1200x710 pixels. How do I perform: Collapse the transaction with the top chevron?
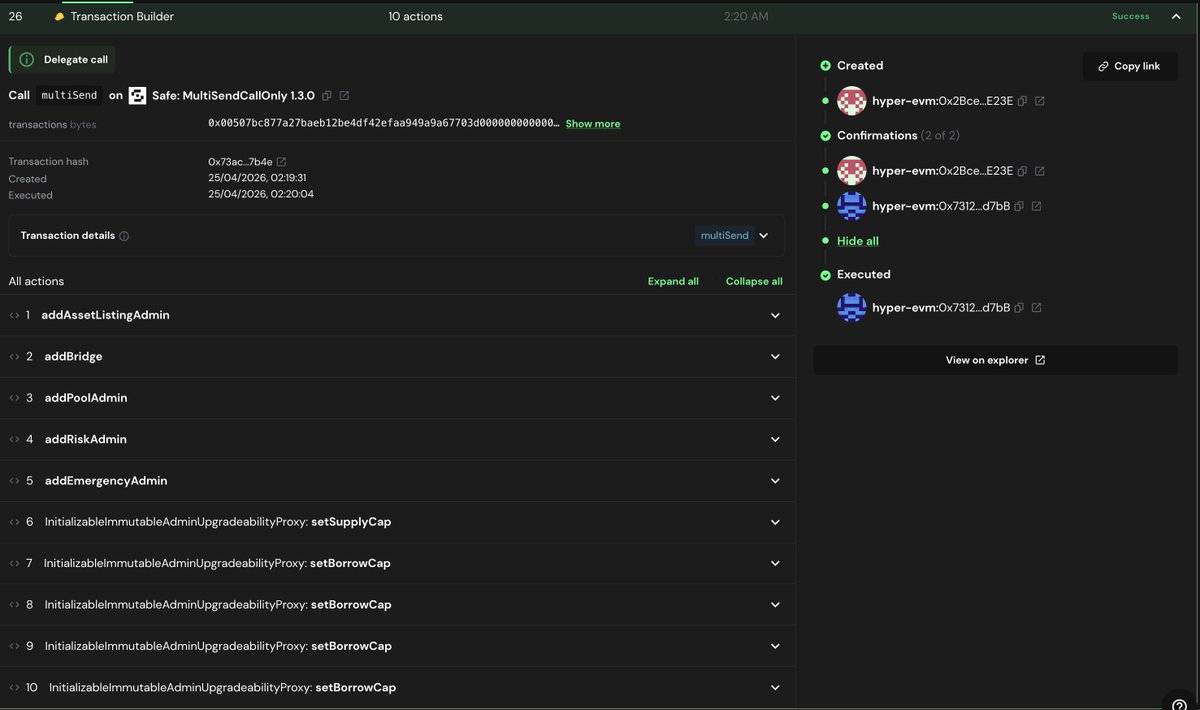tap(1175, 15)
